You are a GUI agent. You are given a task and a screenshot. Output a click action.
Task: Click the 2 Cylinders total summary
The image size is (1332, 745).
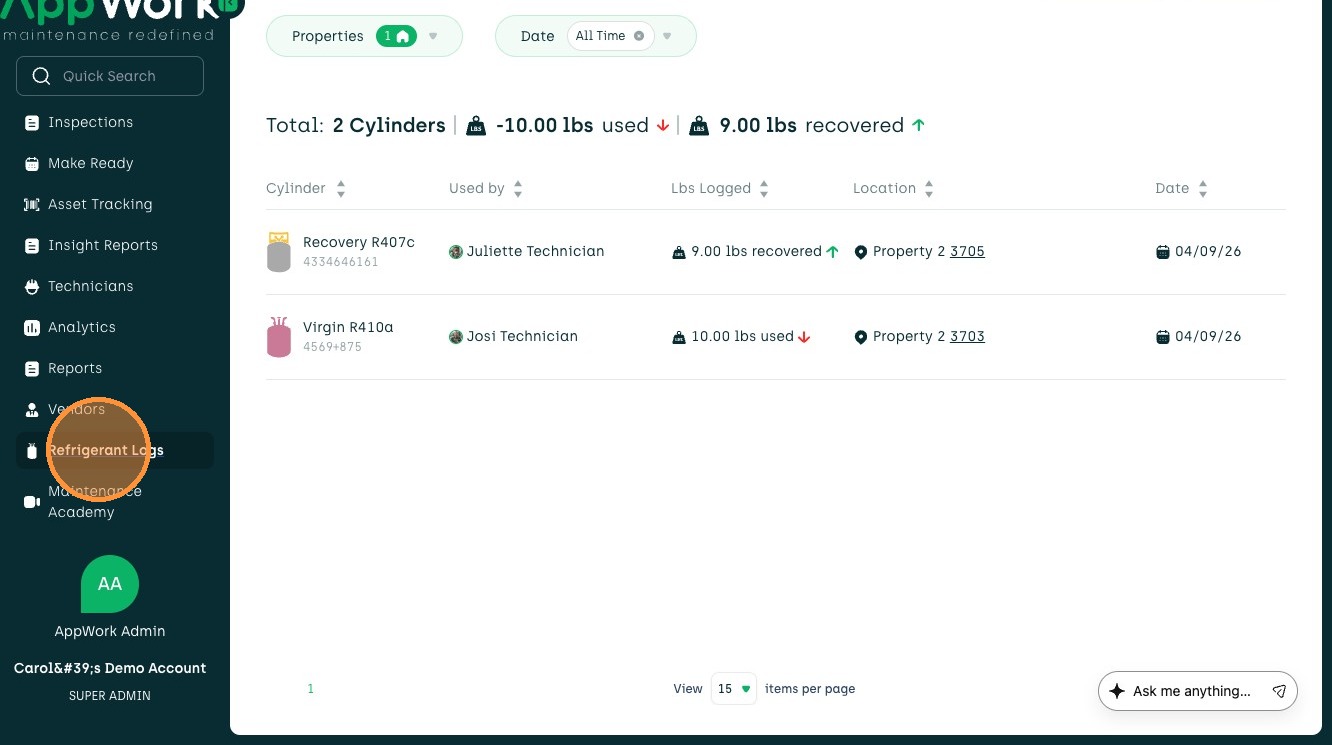389,126
